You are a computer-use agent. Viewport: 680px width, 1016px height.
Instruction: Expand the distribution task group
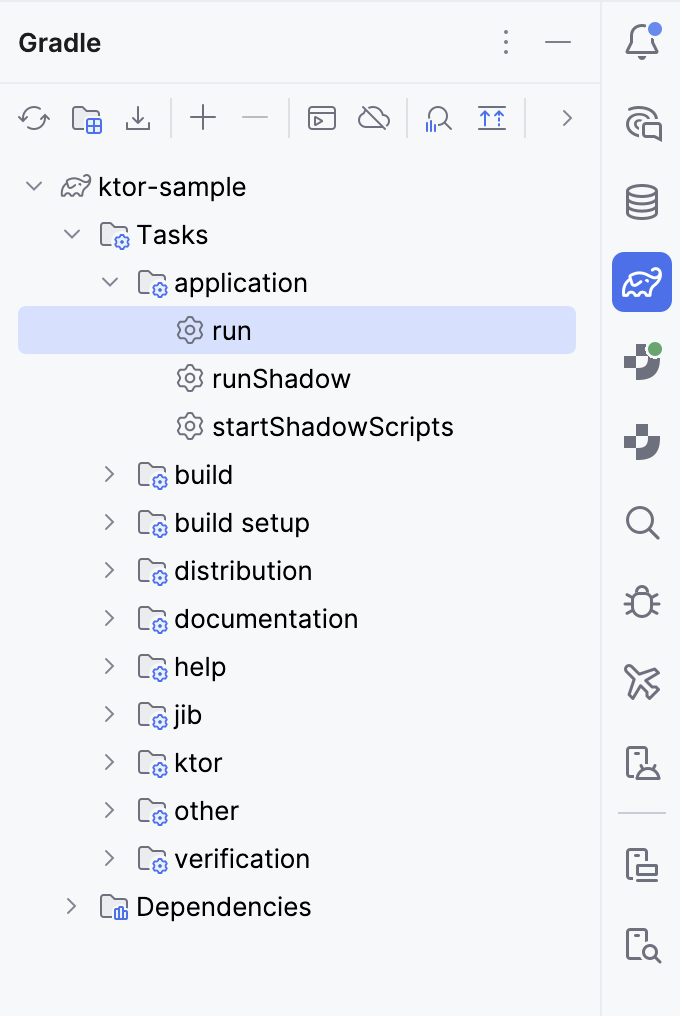[x=110, y=570]
